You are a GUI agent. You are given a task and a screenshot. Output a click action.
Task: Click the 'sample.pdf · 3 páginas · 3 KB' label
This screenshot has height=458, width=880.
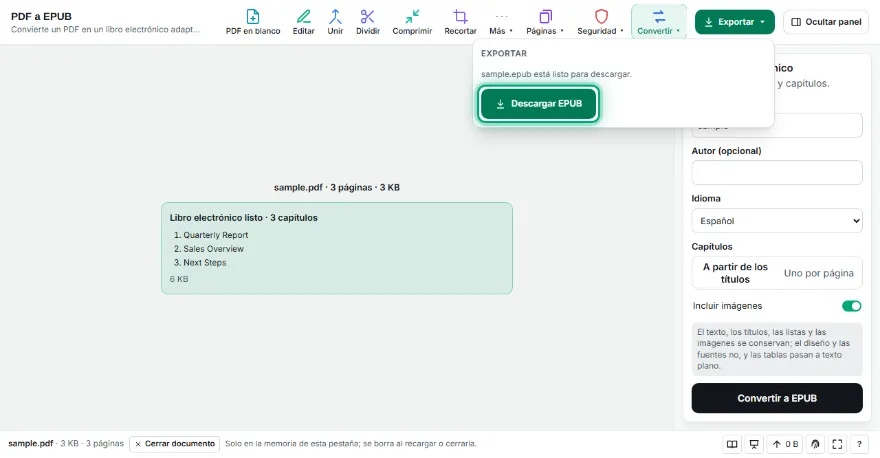pyautogui.click(x=337, y=187)
